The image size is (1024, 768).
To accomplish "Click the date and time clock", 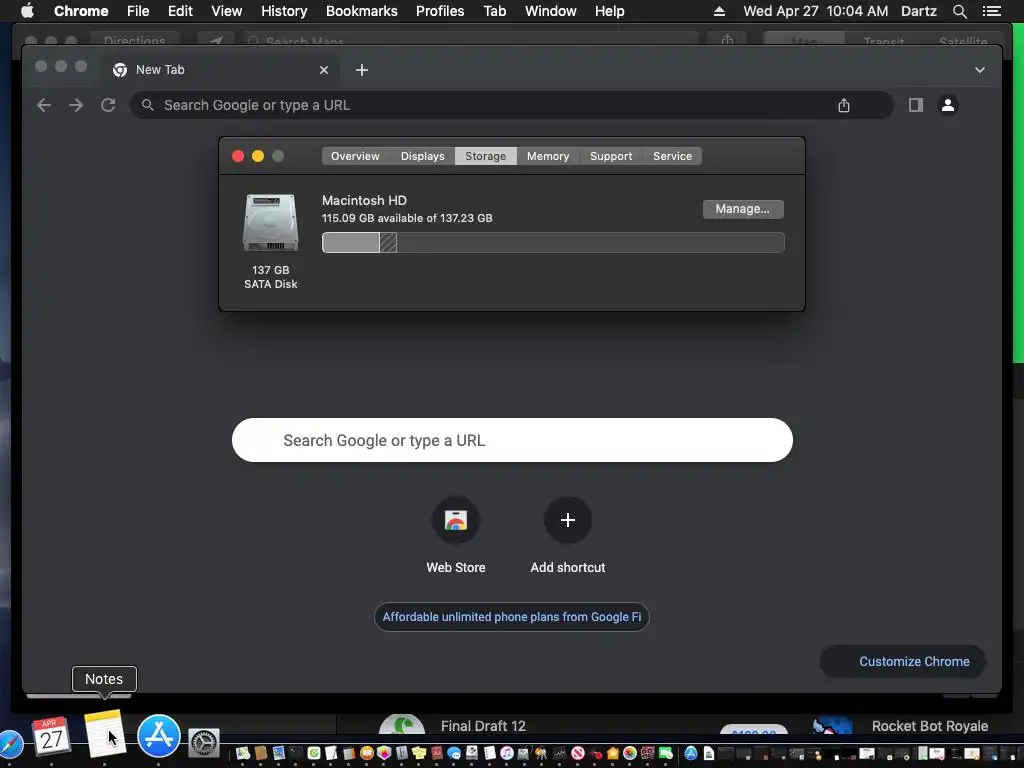I will 816,11.
